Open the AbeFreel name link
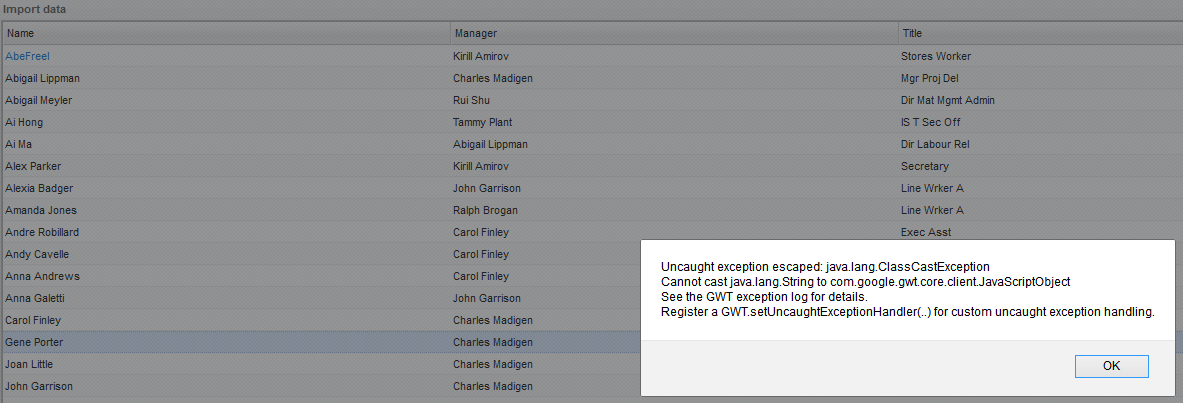 tap(27, 56)
